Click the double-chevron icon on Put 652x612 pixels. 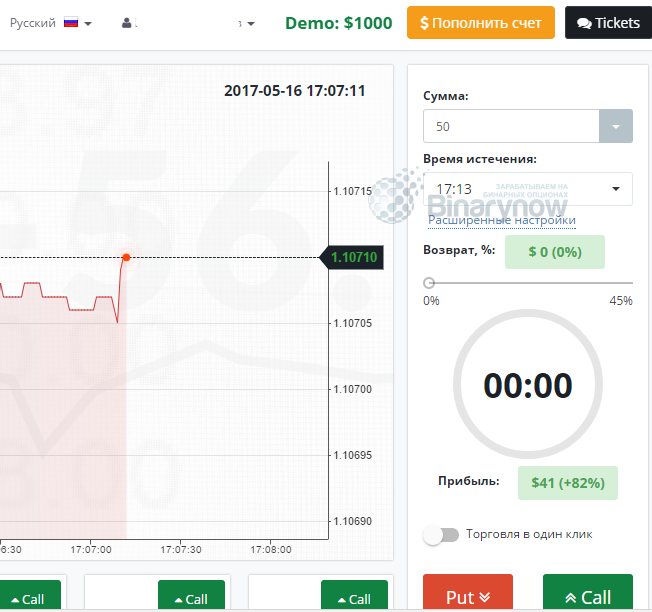coord(484,597)
